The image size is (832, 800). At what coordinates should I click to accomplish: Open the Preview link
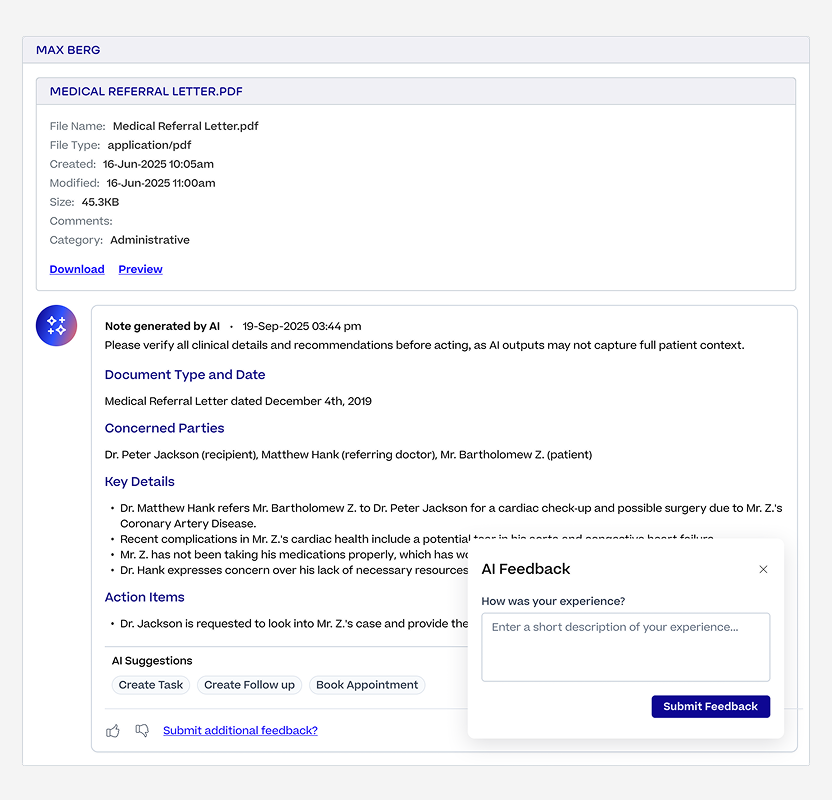(140, 269)
